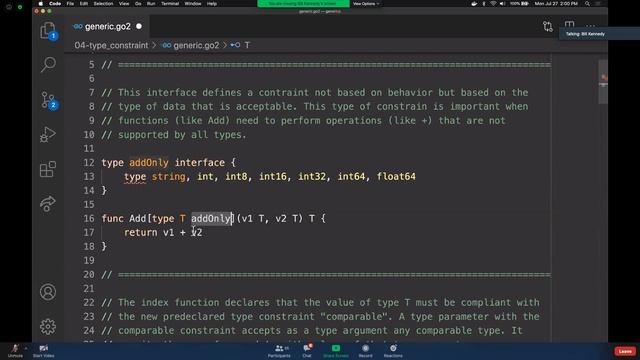This screenshot has width=640, height=360.
Task: Open the Live Share arrow icon
Action: 48,204
